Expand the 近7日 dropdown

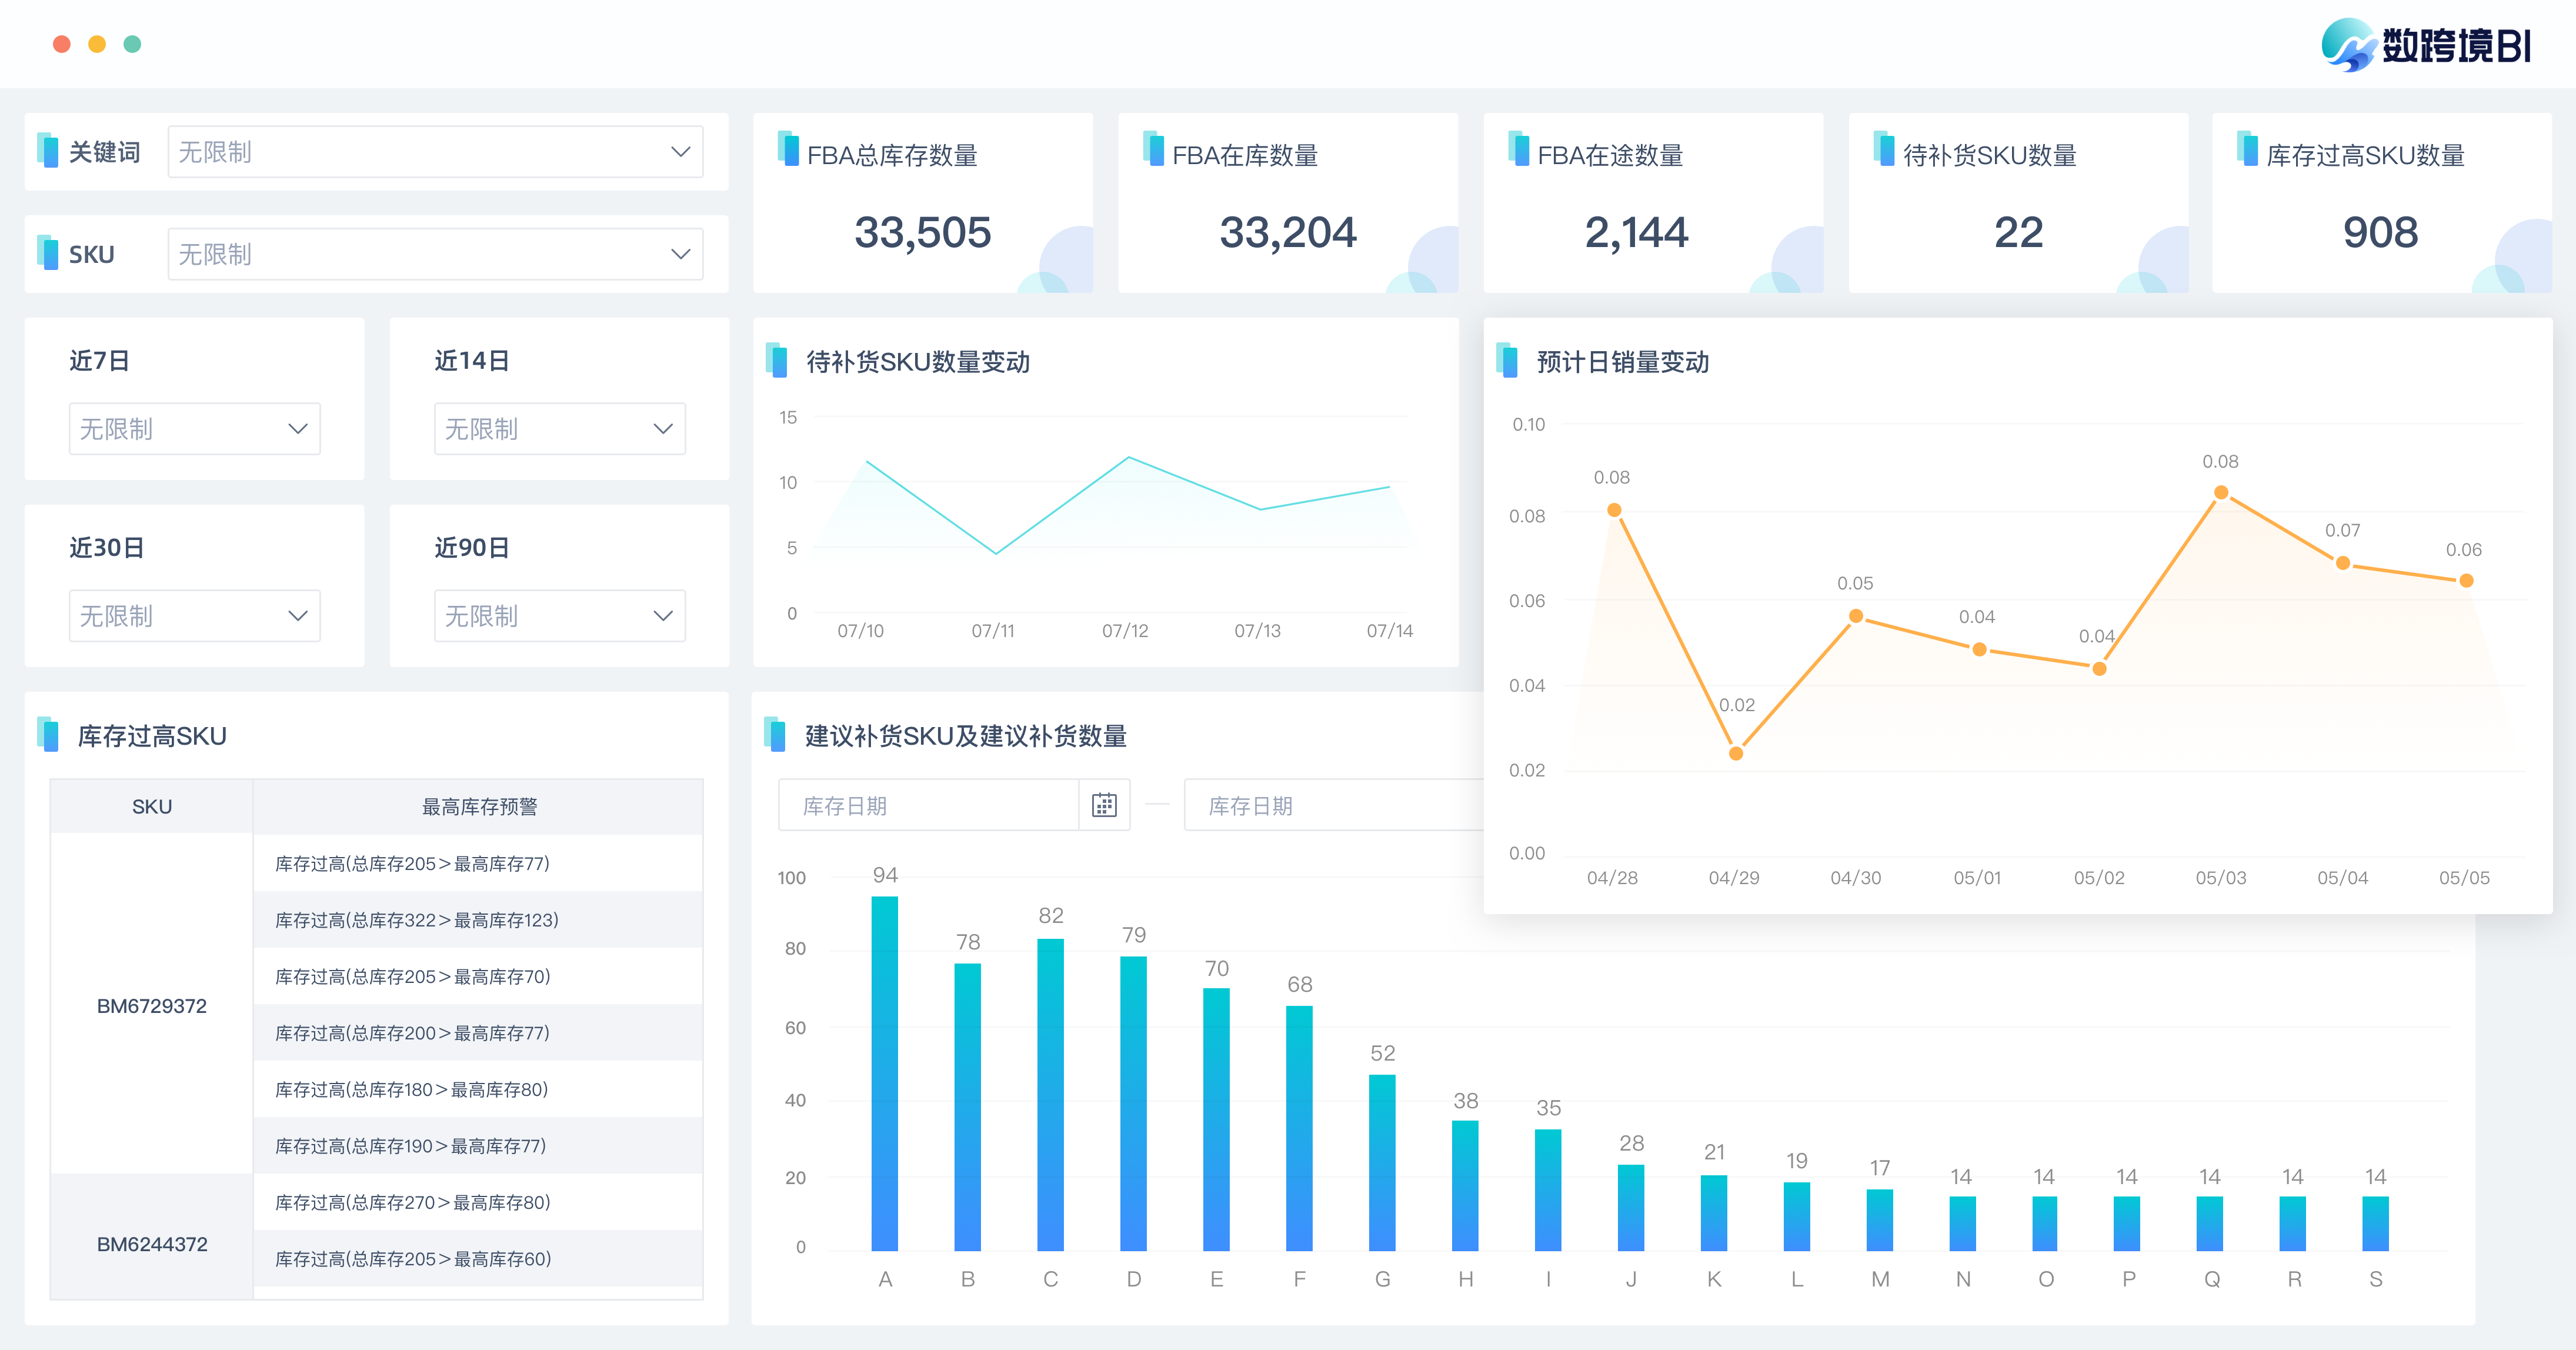[194, 429]
